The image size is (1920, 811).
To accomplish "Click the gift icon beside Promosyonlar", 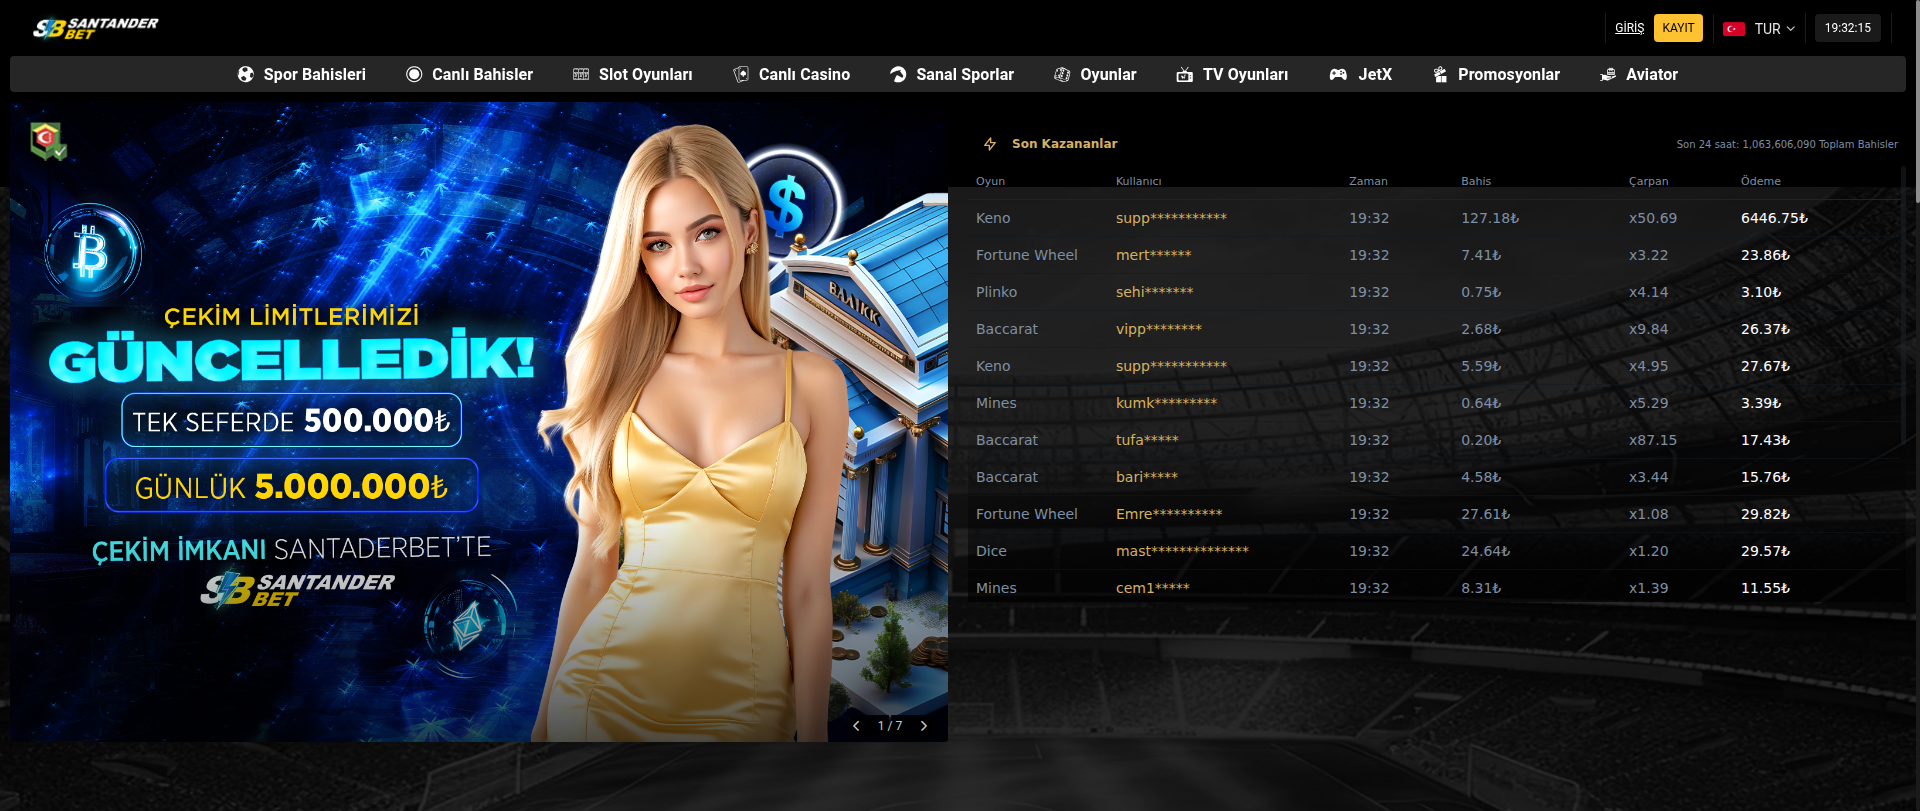I will (1440, 74).
